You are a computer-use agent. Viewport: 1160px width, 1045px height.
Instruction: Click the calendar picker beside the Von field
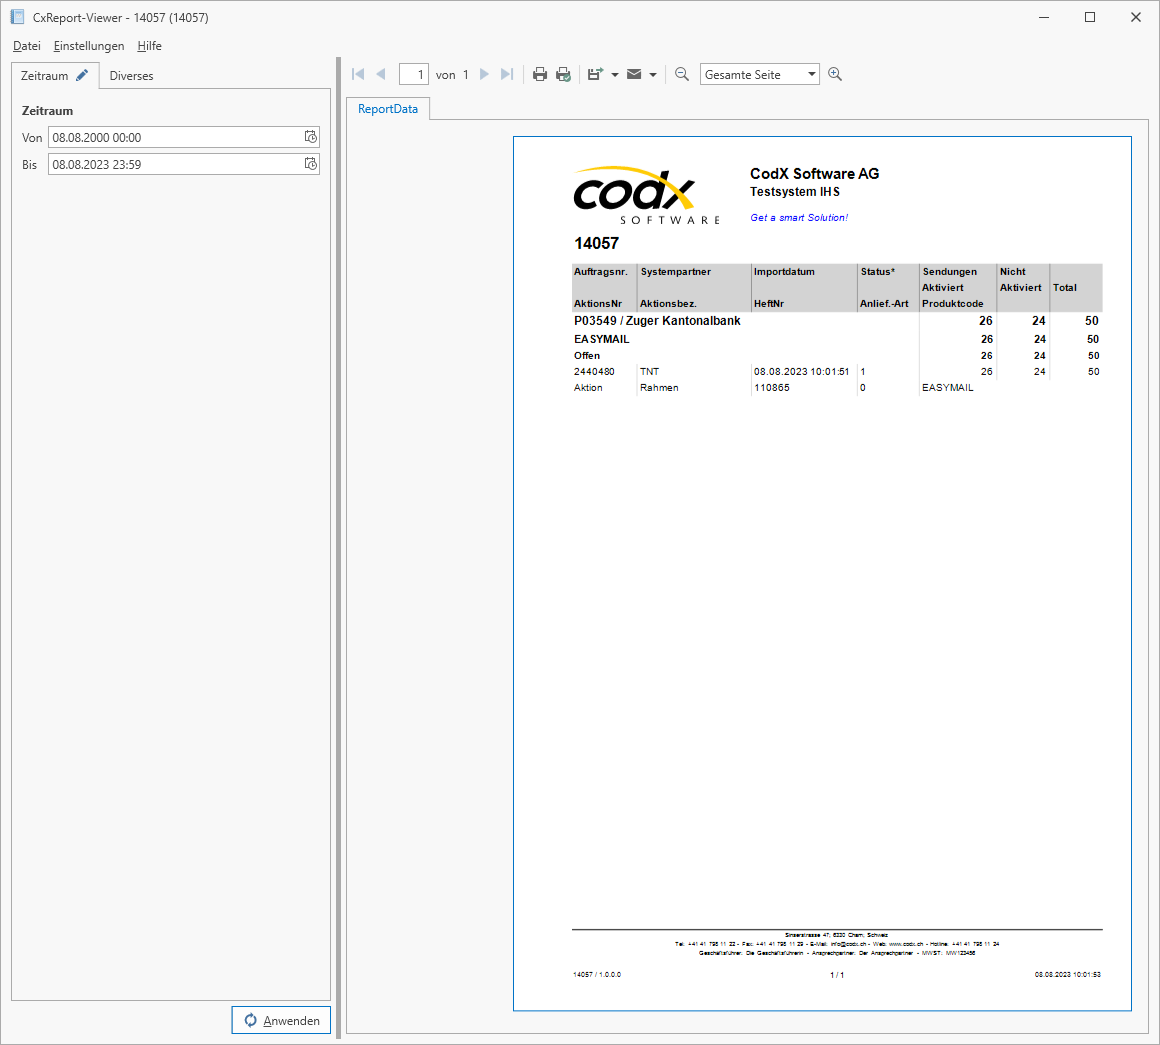point(311,137)
